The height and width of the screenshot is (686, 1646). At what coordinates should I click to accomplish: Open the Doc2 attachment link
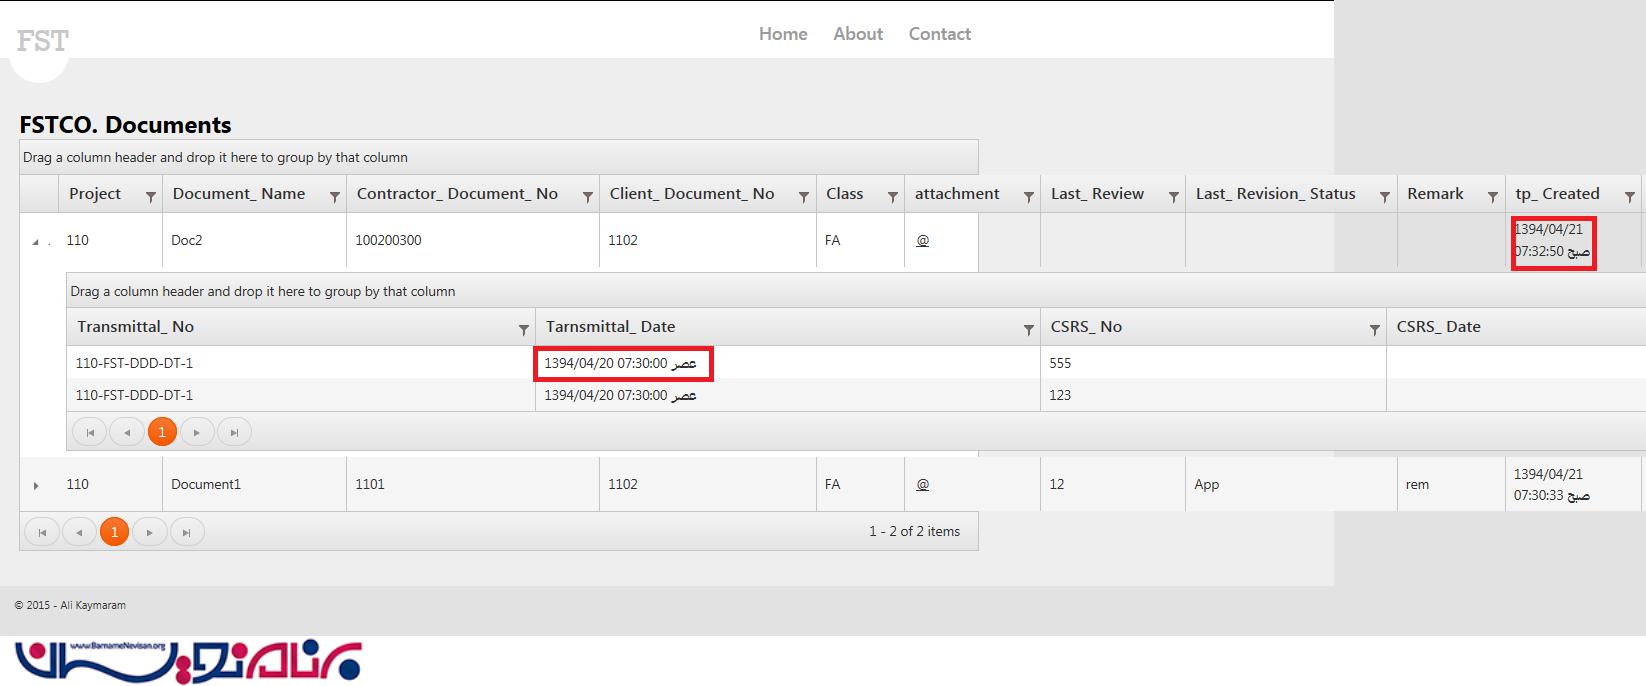(922, 241)
